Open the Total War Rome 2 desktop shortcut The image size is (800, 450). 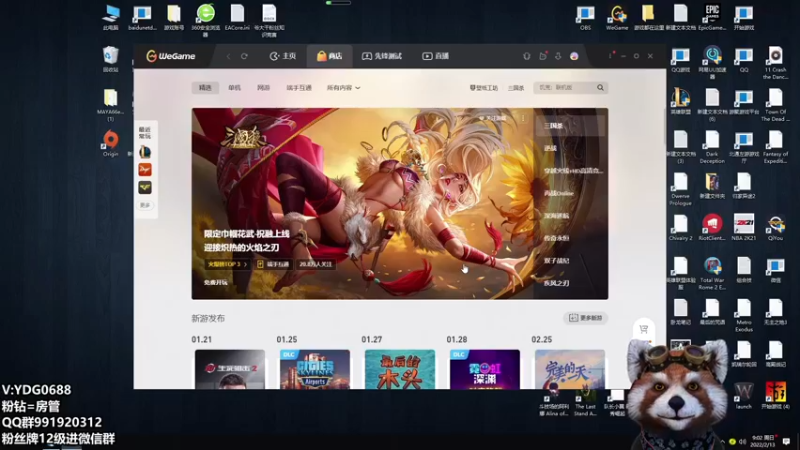(x=712, y=273)
